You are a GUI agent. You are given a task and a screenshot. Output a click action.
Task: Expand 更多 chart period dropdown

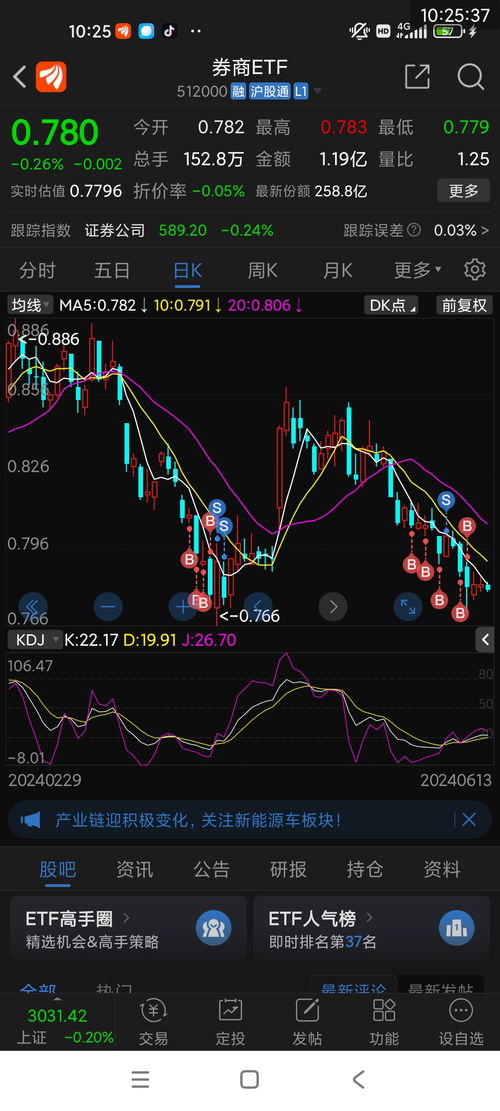tap(418, 270)
